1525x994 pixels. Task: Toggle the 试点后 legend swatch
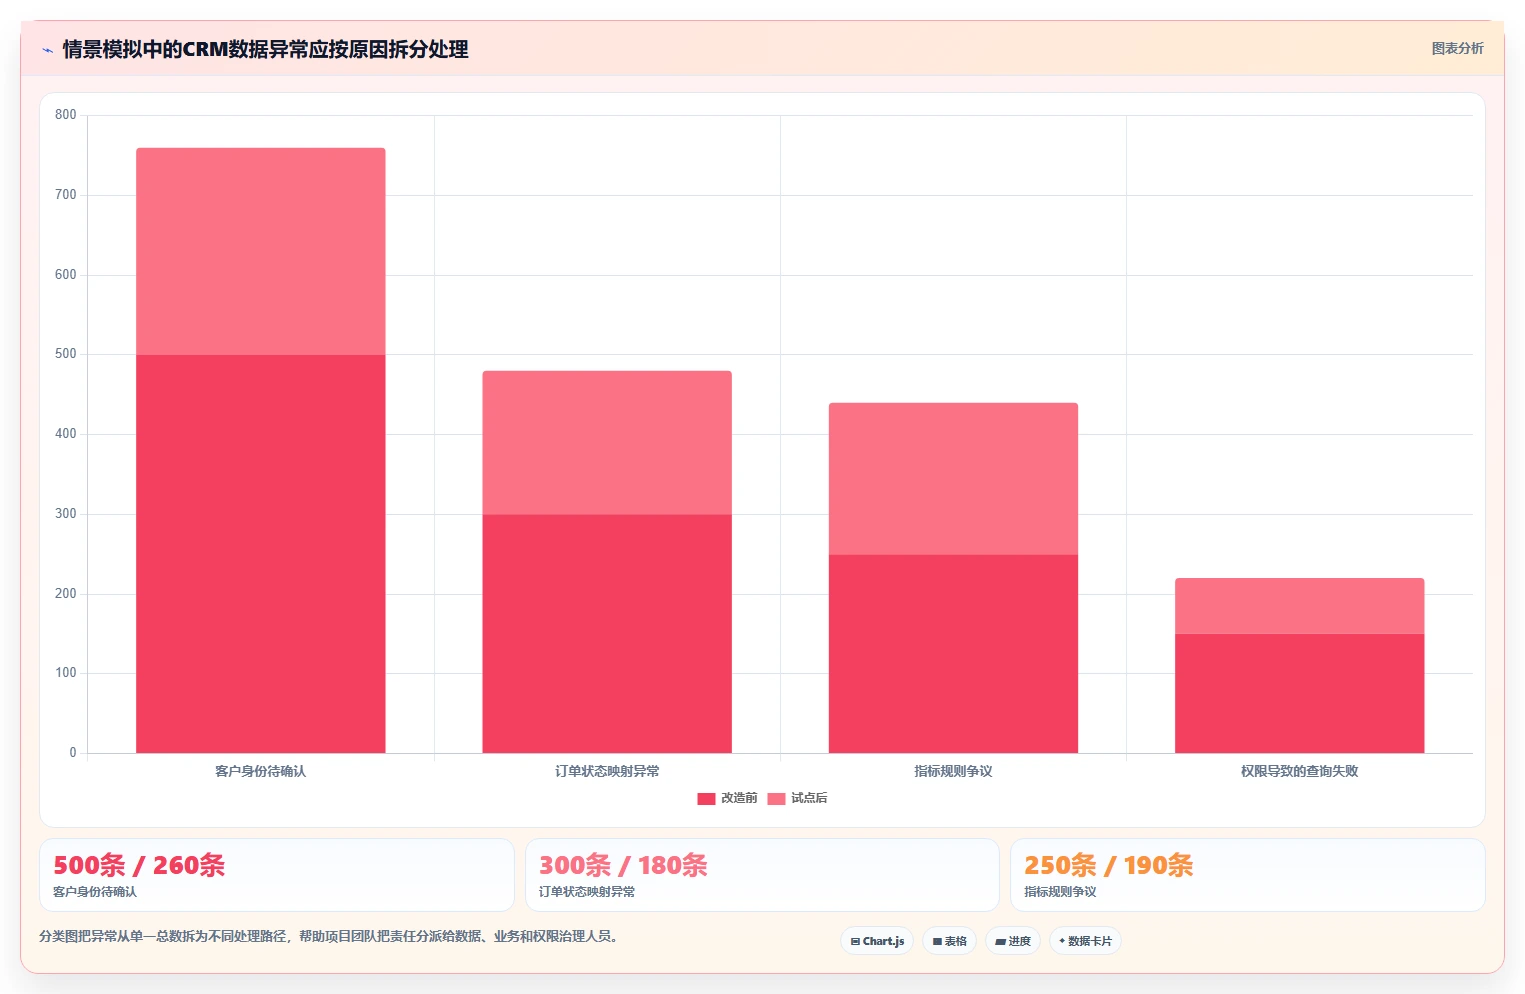click(x=776, y=798)
